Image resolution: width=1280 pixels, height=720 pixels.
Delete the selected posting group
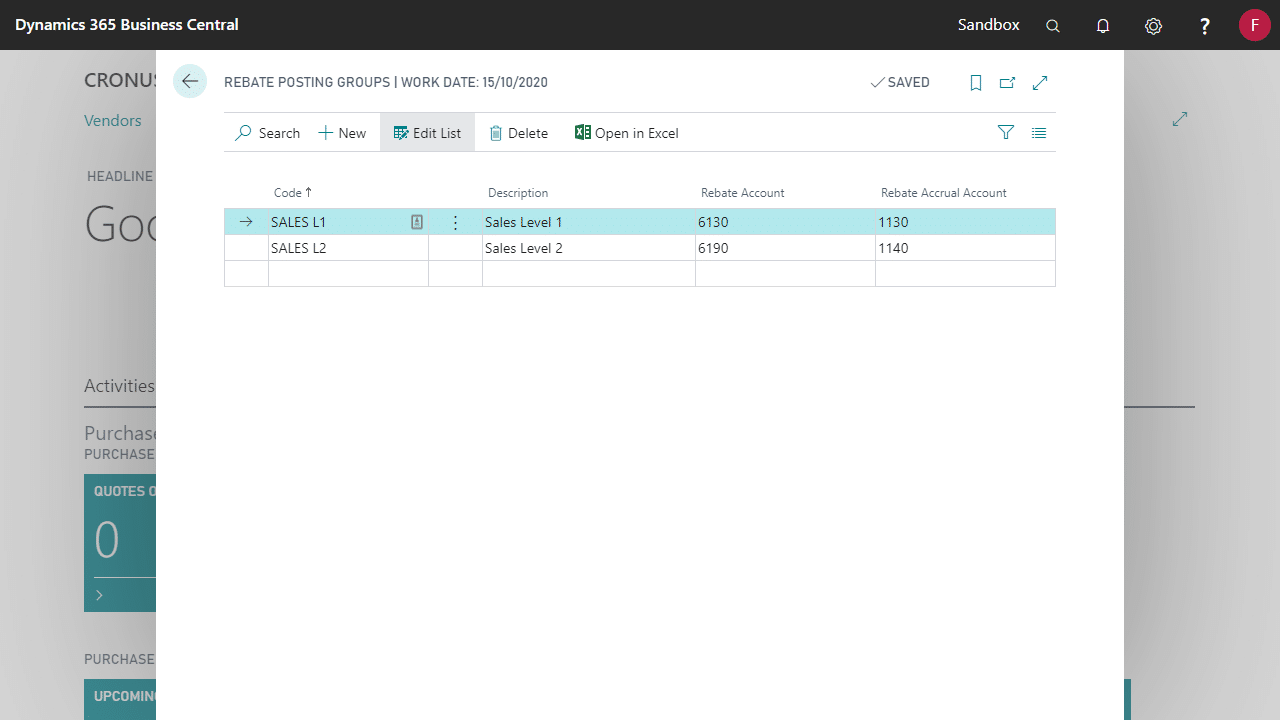point(518,133)
